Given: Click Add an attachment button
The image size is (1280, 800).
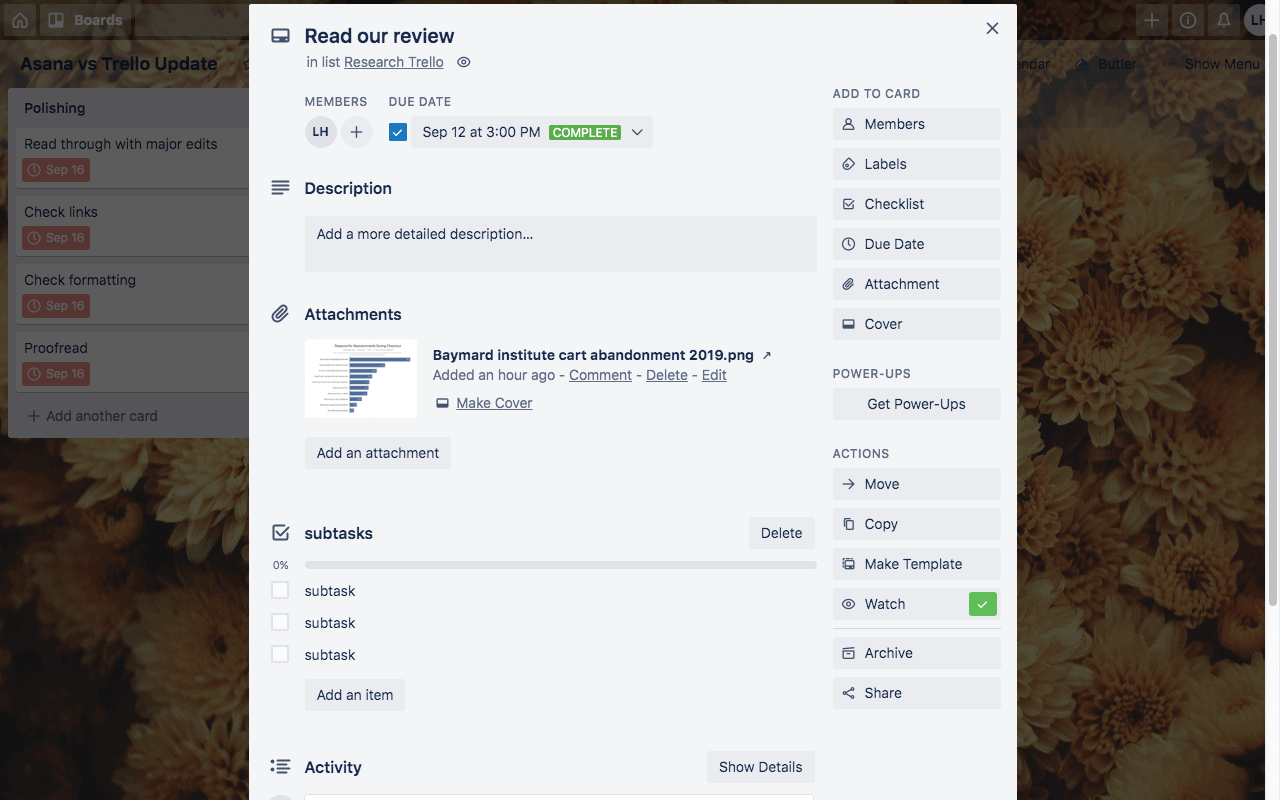Looking at the screenshot, I should [x=378, y=453].
